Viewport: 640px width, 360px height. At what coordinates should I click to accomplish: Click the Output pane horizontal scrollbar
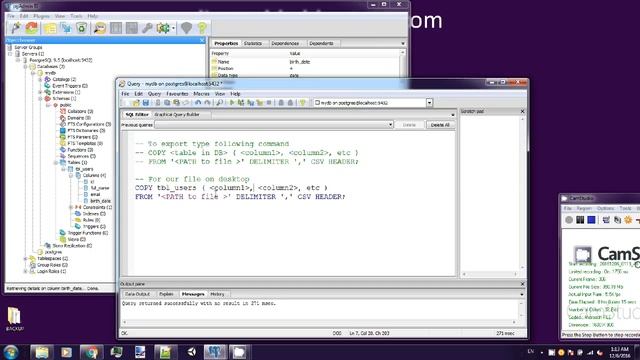[319, 322]
